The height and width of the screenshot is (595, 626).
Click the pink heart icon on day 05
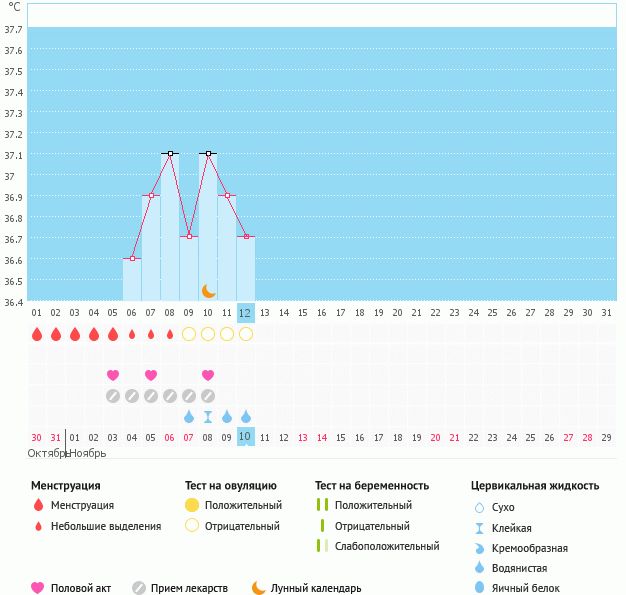point(113,375)
